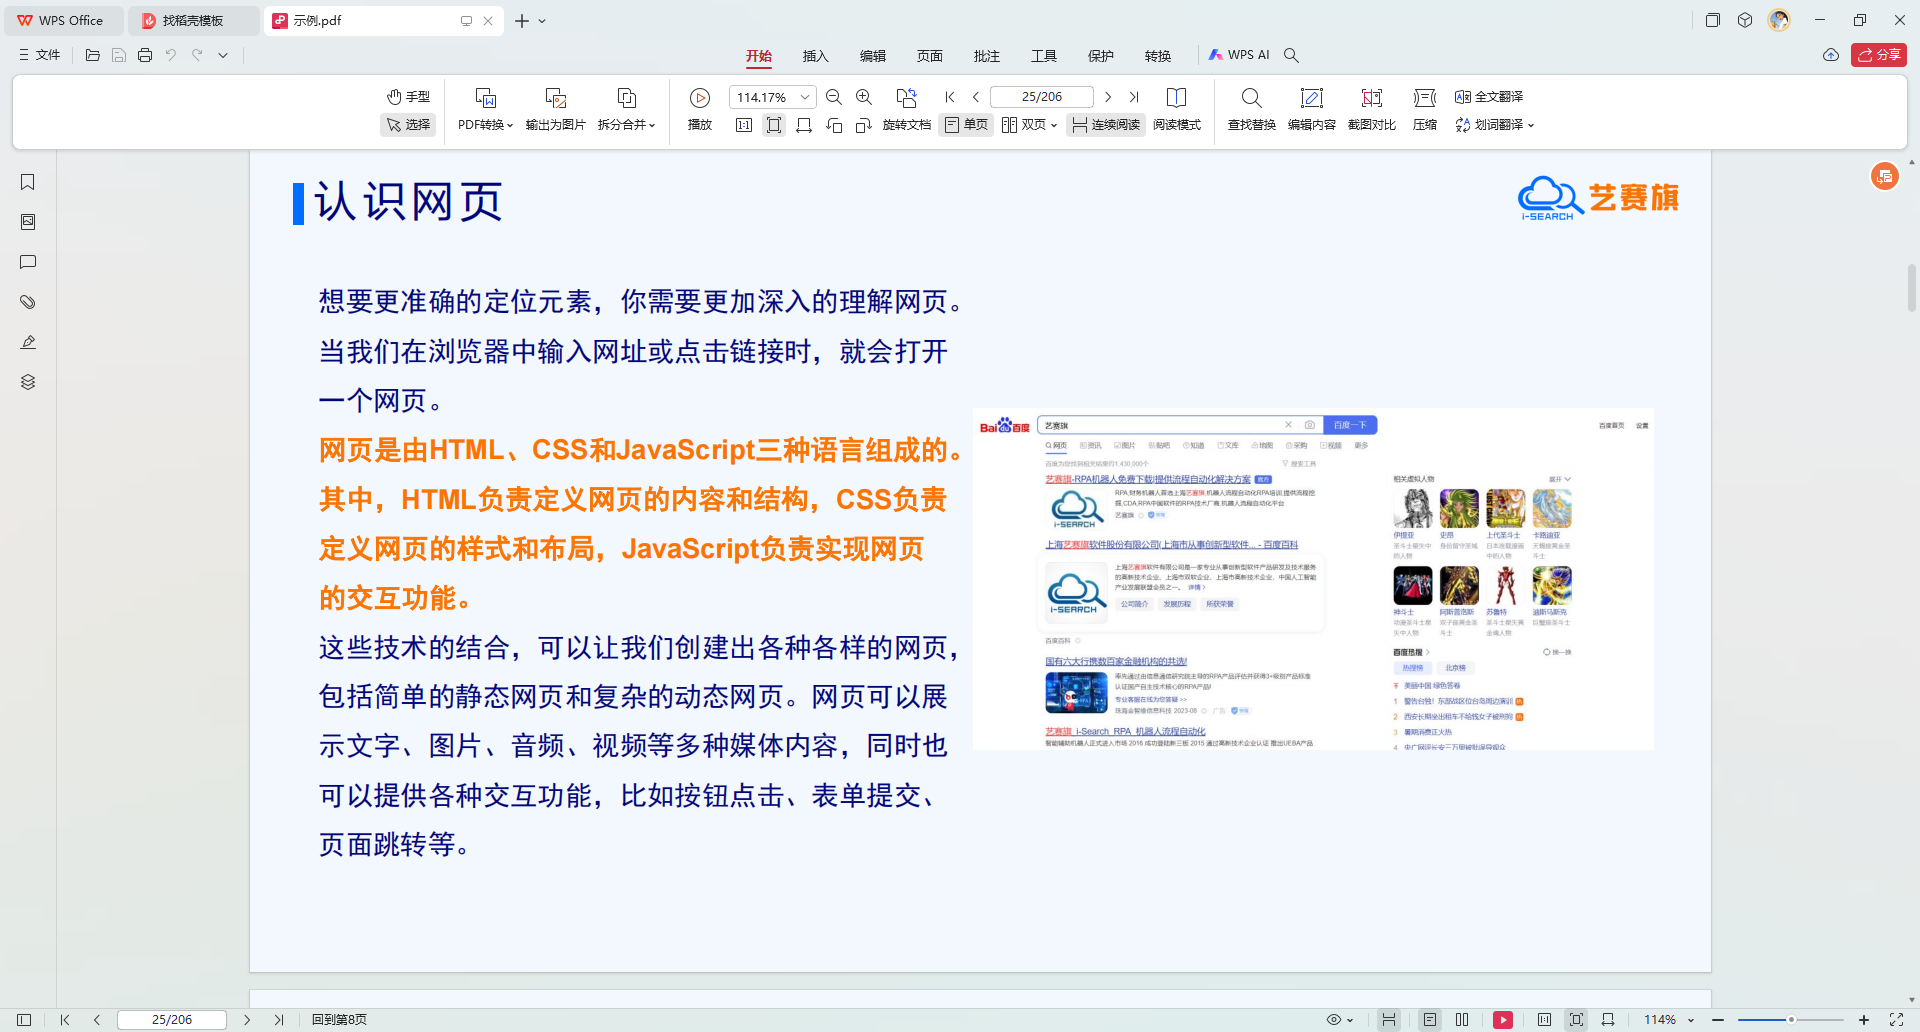Switch to the 找稻壳模板 tab
This screenshot has height=1032, width=1920.
pos(194,20)
